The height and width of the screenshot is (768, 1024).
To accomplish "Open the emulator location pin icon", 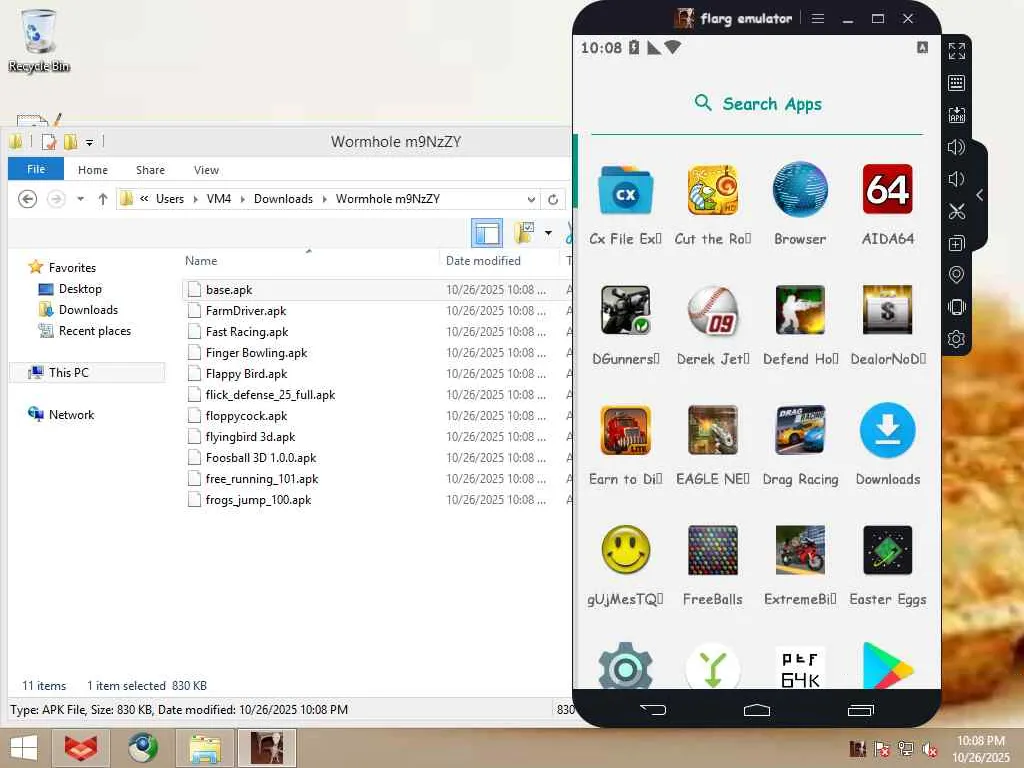I will click(x=957, y=275).
